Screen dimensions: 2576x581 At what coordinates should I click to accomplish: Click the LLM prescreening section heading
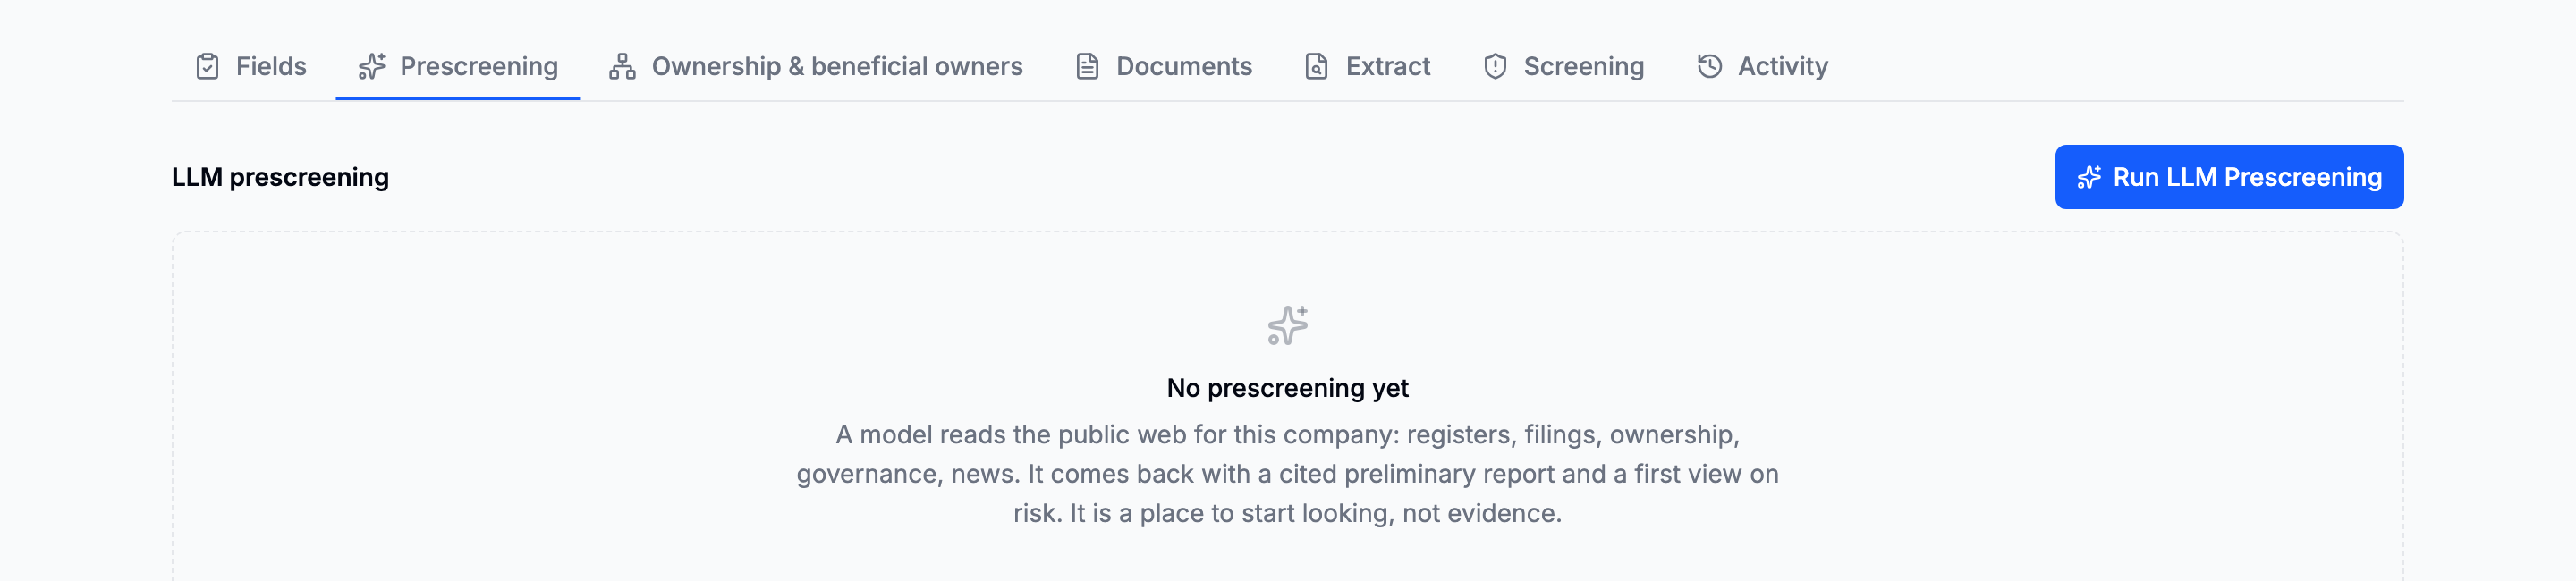[x=280, y=177]
